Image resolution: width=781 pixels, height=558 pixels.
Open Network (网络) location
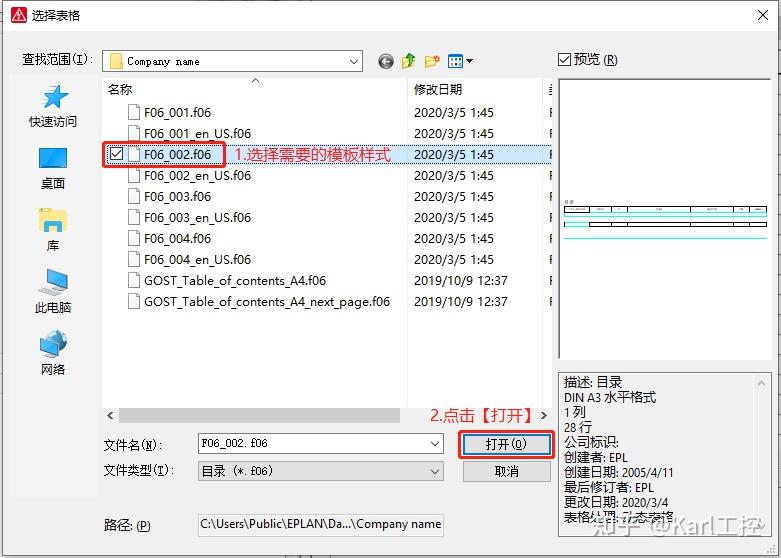[53, 353]
